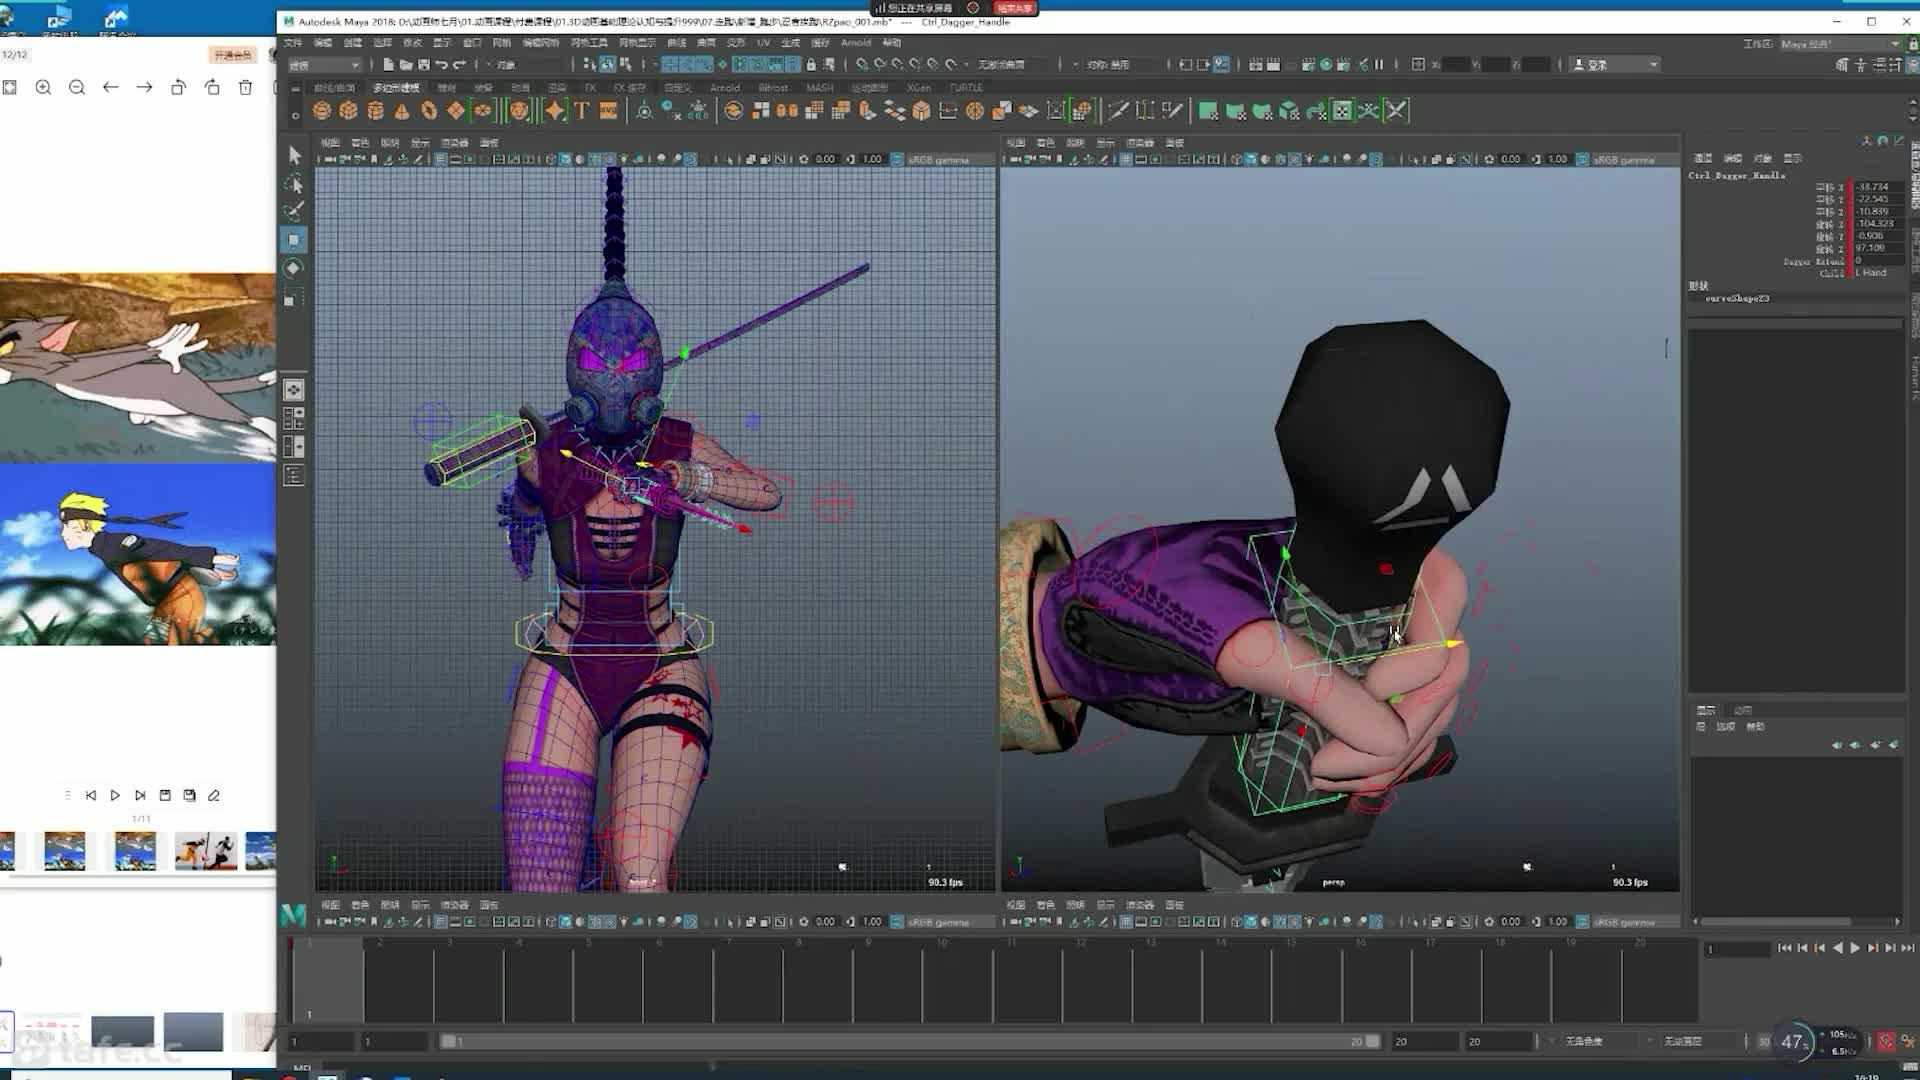The height and width of the screenshot is (1080, 1920).
Task: Pick the Lasso Select tool
Action: (x=294, y=183)
